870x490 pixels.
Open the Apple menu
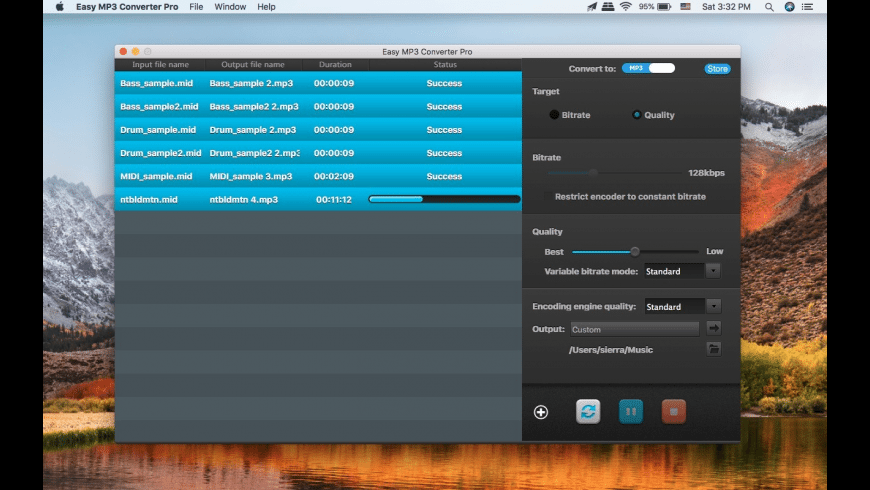point(60,7)
